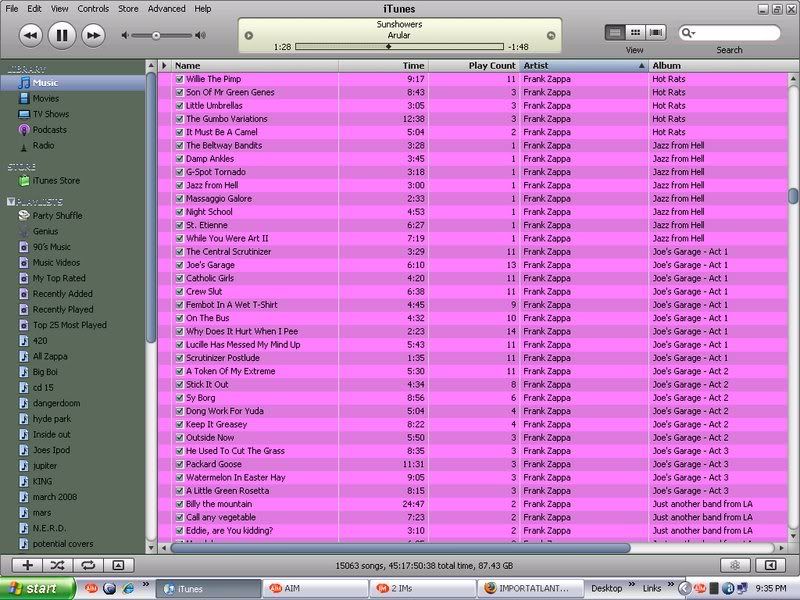Uncheck the Packard Goose checkbox

click(x=180, y=464)
